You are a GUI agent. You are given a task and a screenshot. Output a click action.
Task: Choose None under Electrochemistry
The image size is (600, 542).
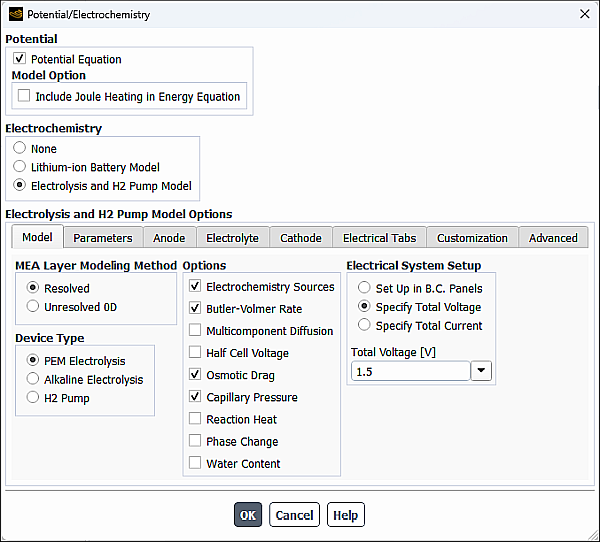tap(20, 148)
